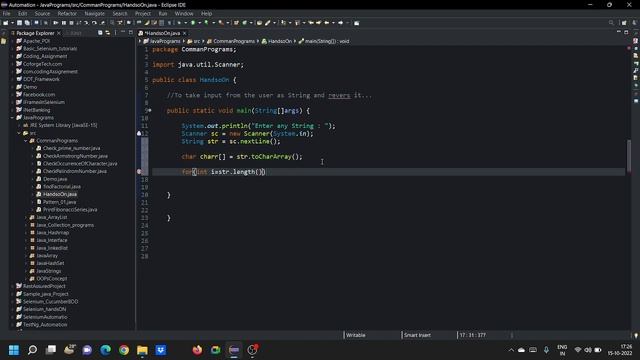Open the File menu

pyautogui.click(x=7, y=13)
